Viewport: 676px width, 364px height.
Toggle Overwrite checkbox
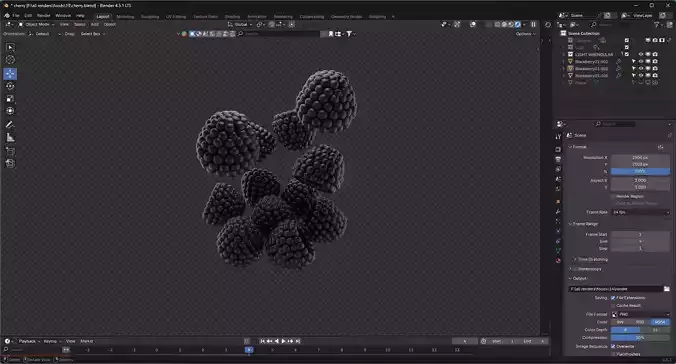pos(613,346)
